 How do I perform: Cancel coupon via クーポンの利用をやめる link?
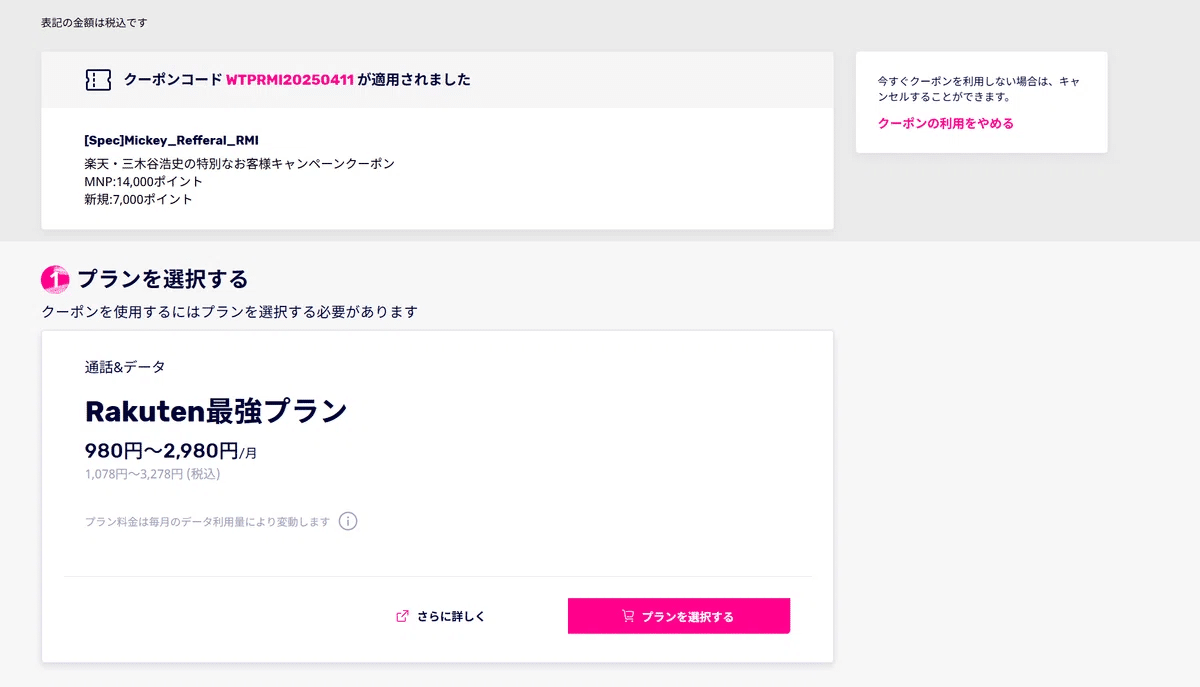[946, 123]
